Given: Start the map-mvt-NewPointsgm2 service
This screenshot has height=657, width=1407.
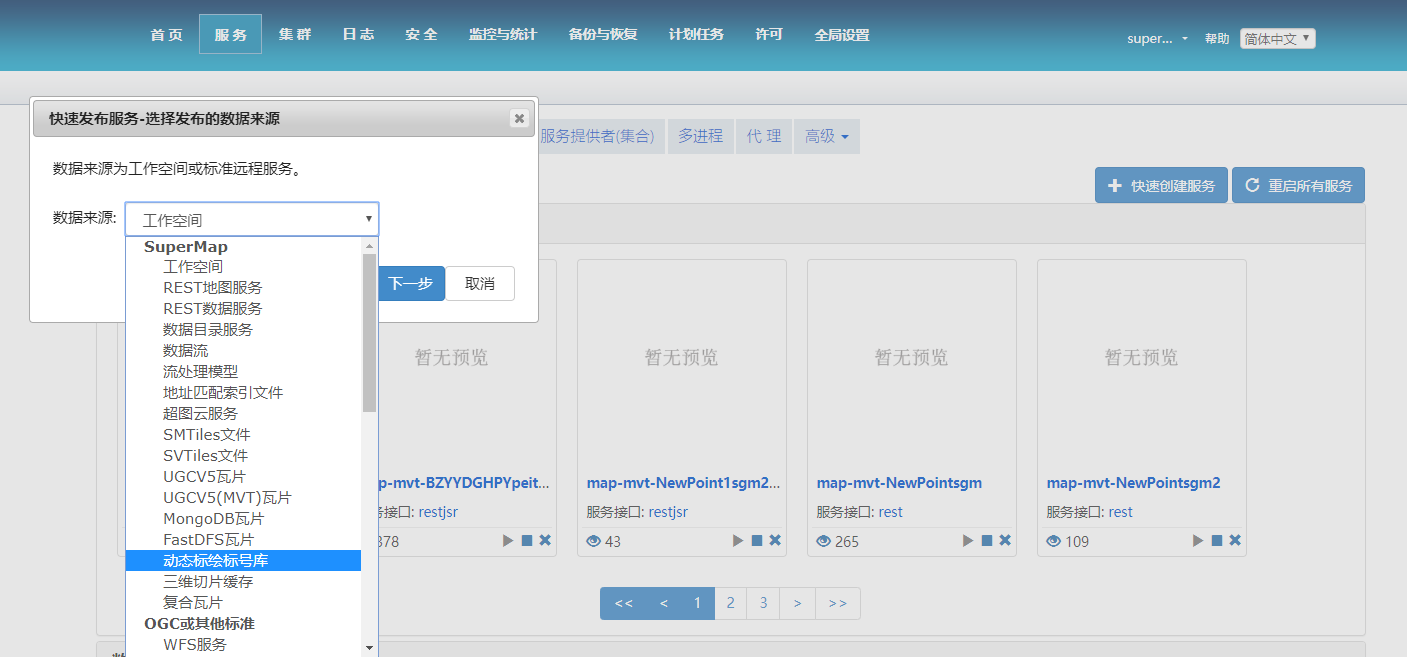Looking at the screenshot, I should coord(1197,541).
